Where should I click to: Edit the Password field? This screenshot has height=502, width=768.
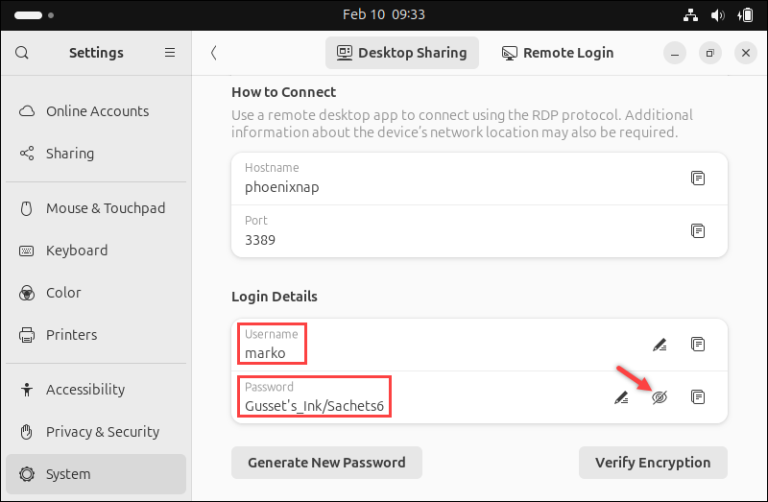(x=621, y=397)
